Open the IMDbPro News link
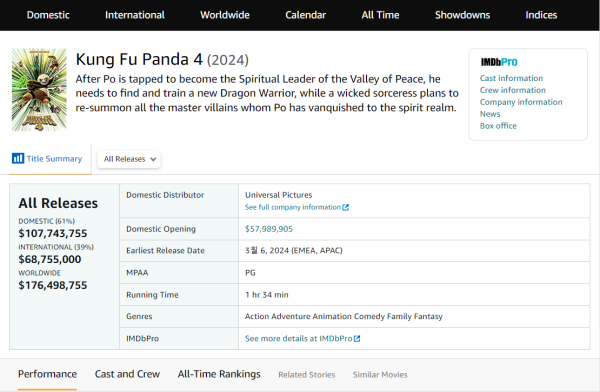This screenshot has height=392, width=600. [x=490, y=114]
